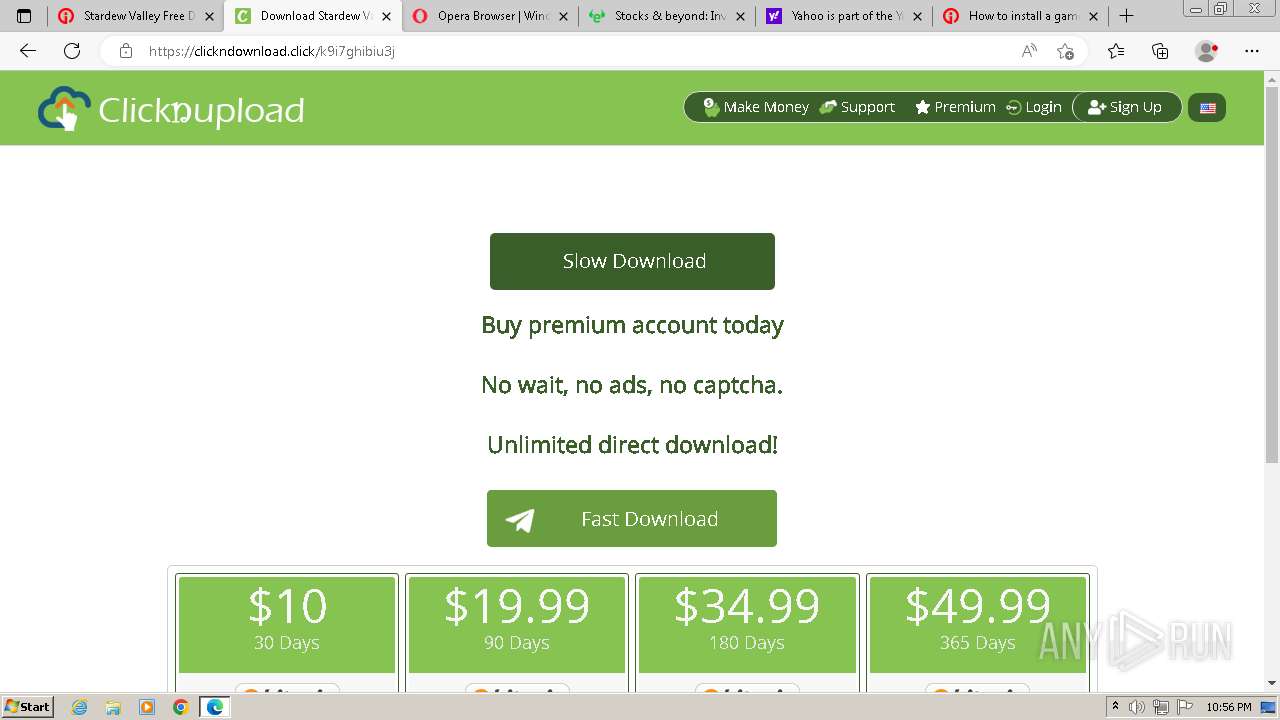Viewport: 1280px width, 720px height.
Task: Show hidden system tray icons
Action: (x=1115, y=707)
